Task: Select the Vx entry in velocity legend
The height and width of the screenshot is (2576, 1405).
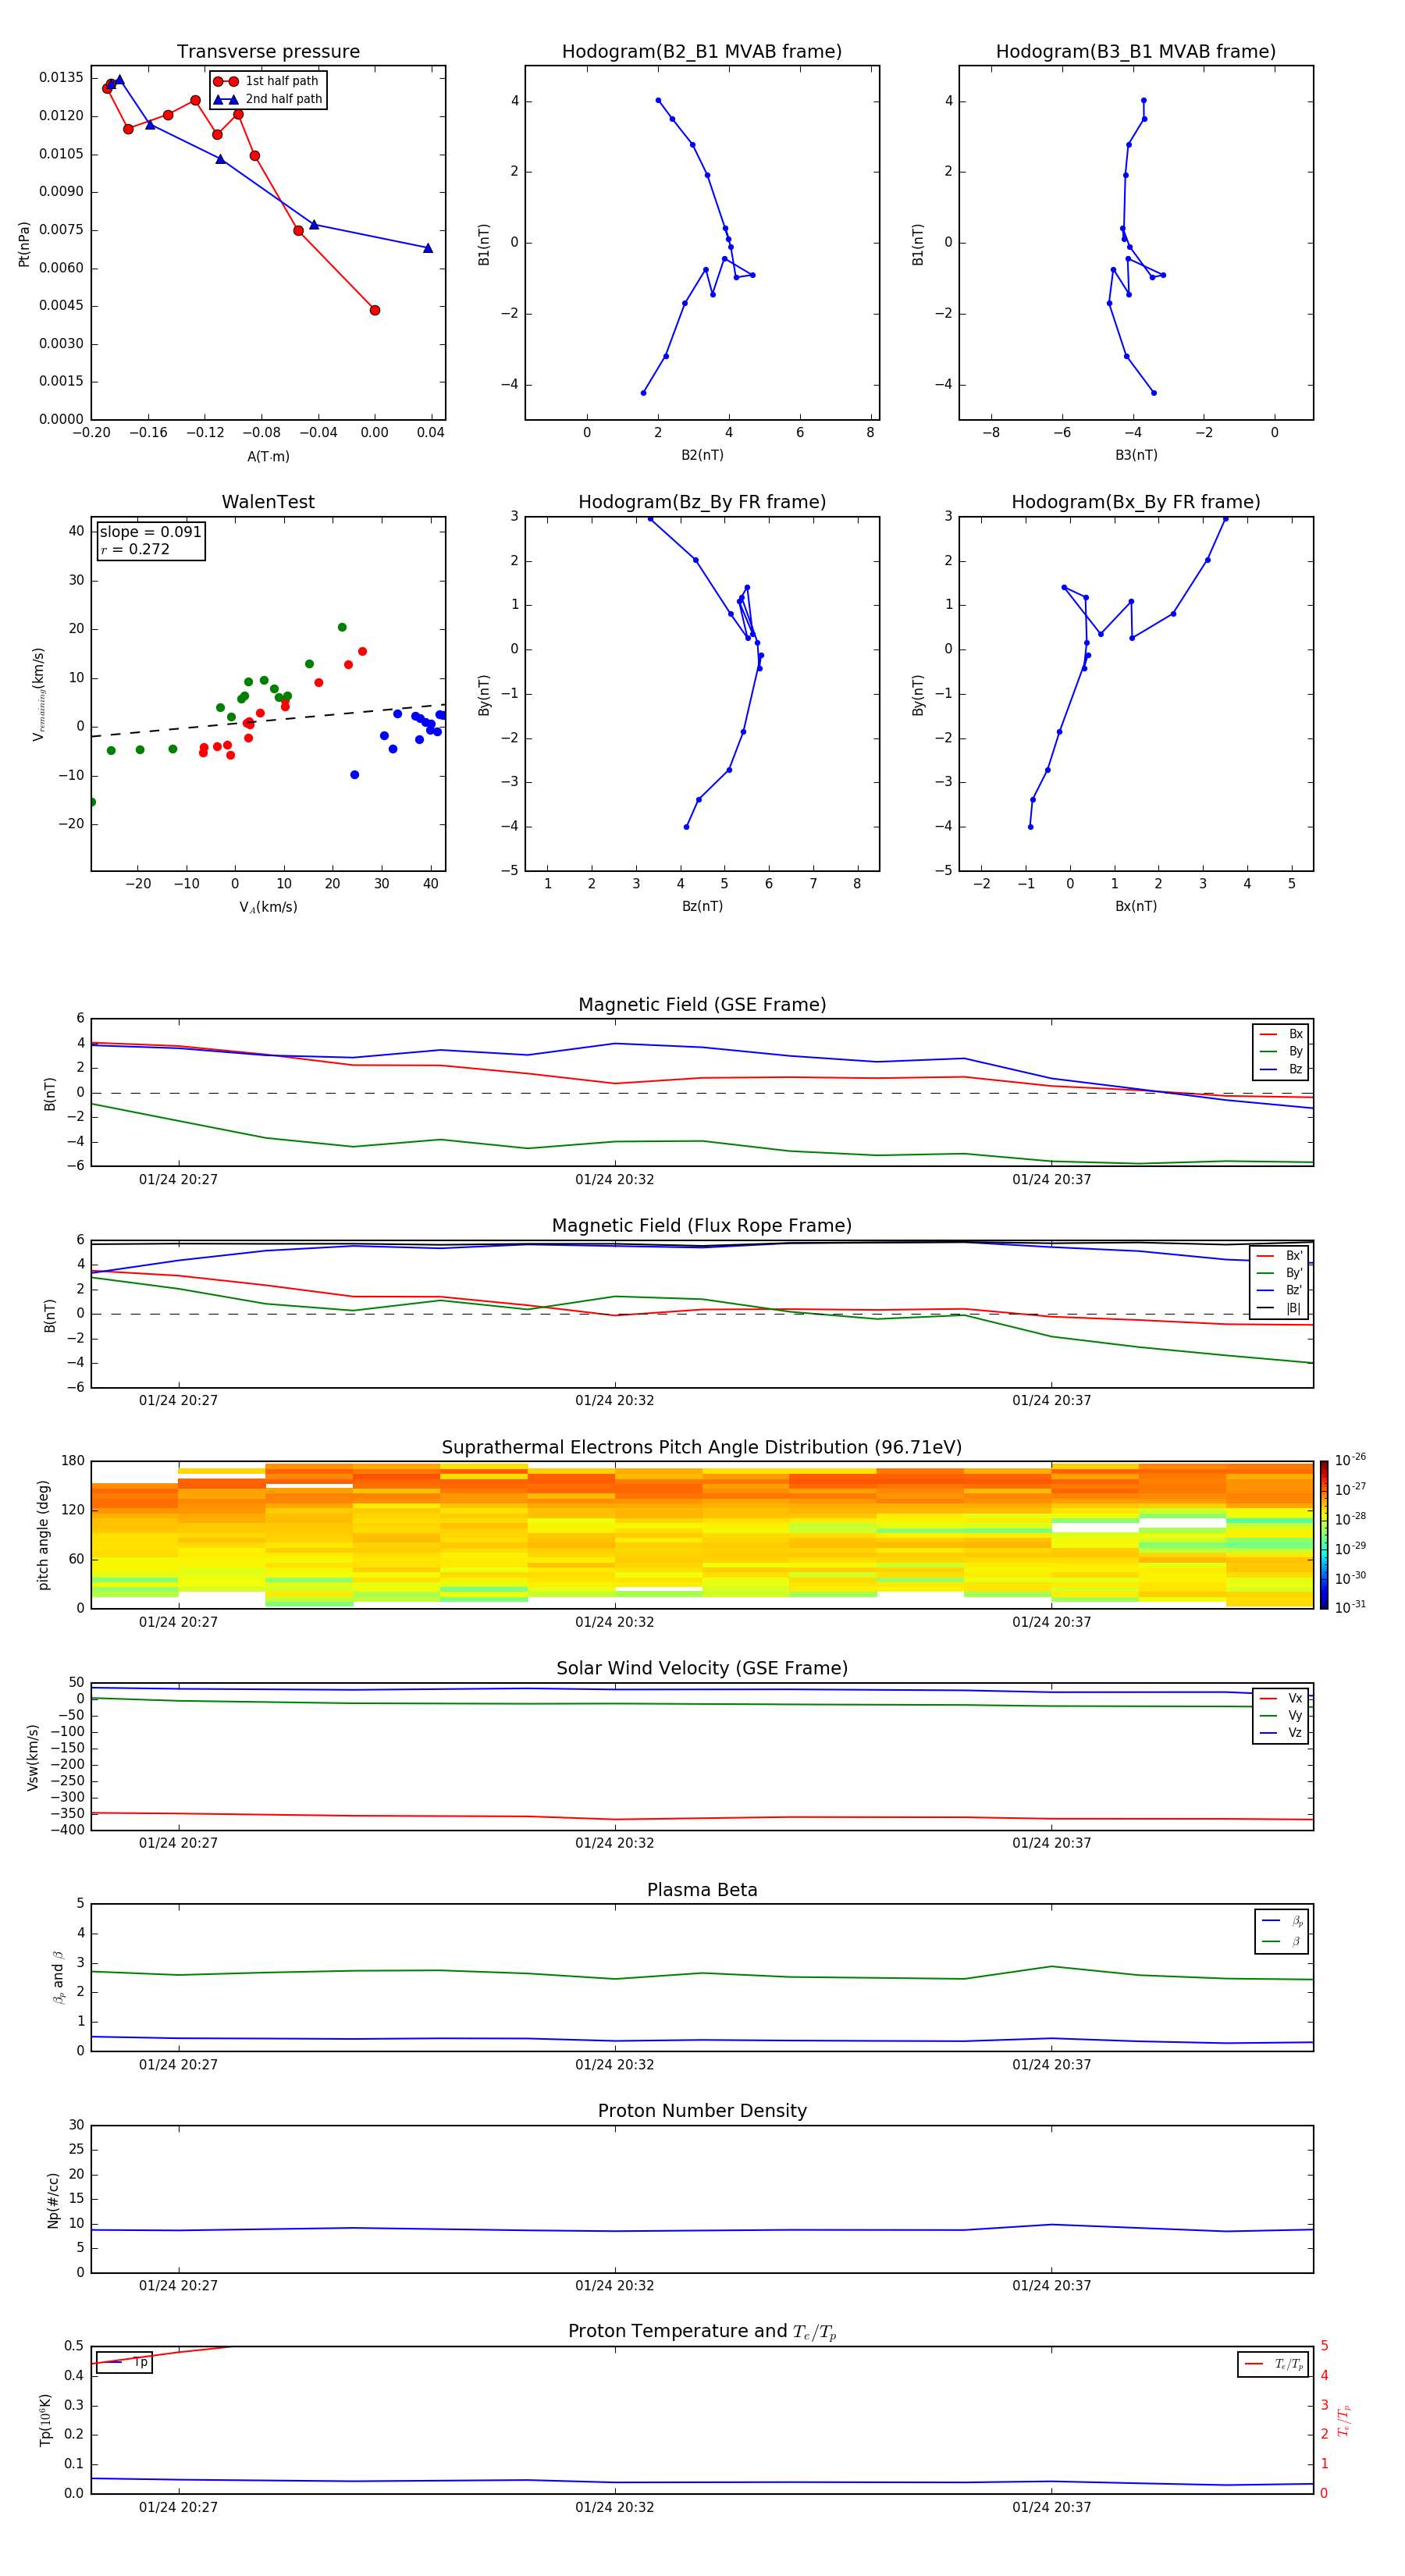Action: [x=1281, y=1698]
